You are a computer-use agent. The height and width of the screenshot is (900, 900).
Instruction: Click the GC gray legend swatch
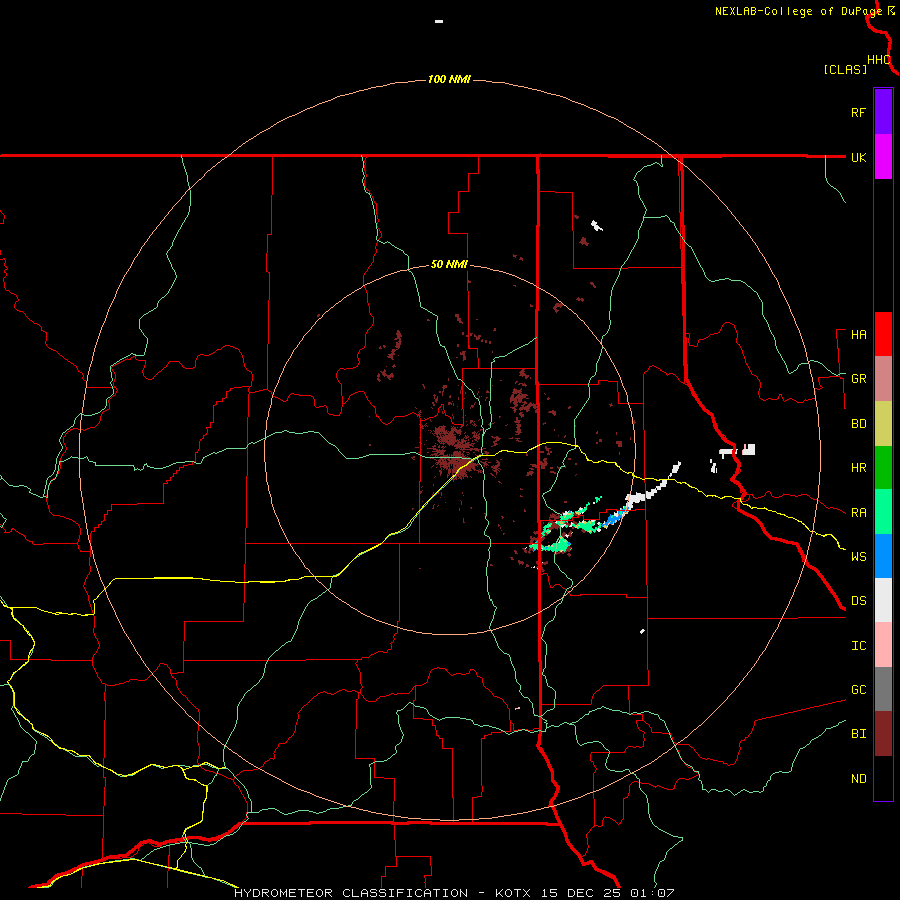(883, 689)
